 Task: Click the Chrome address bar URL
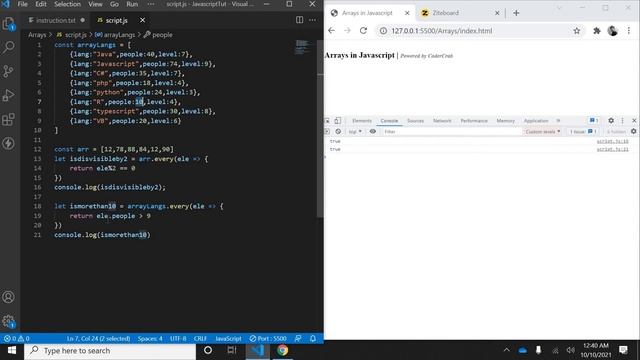(x=442, y=31)
